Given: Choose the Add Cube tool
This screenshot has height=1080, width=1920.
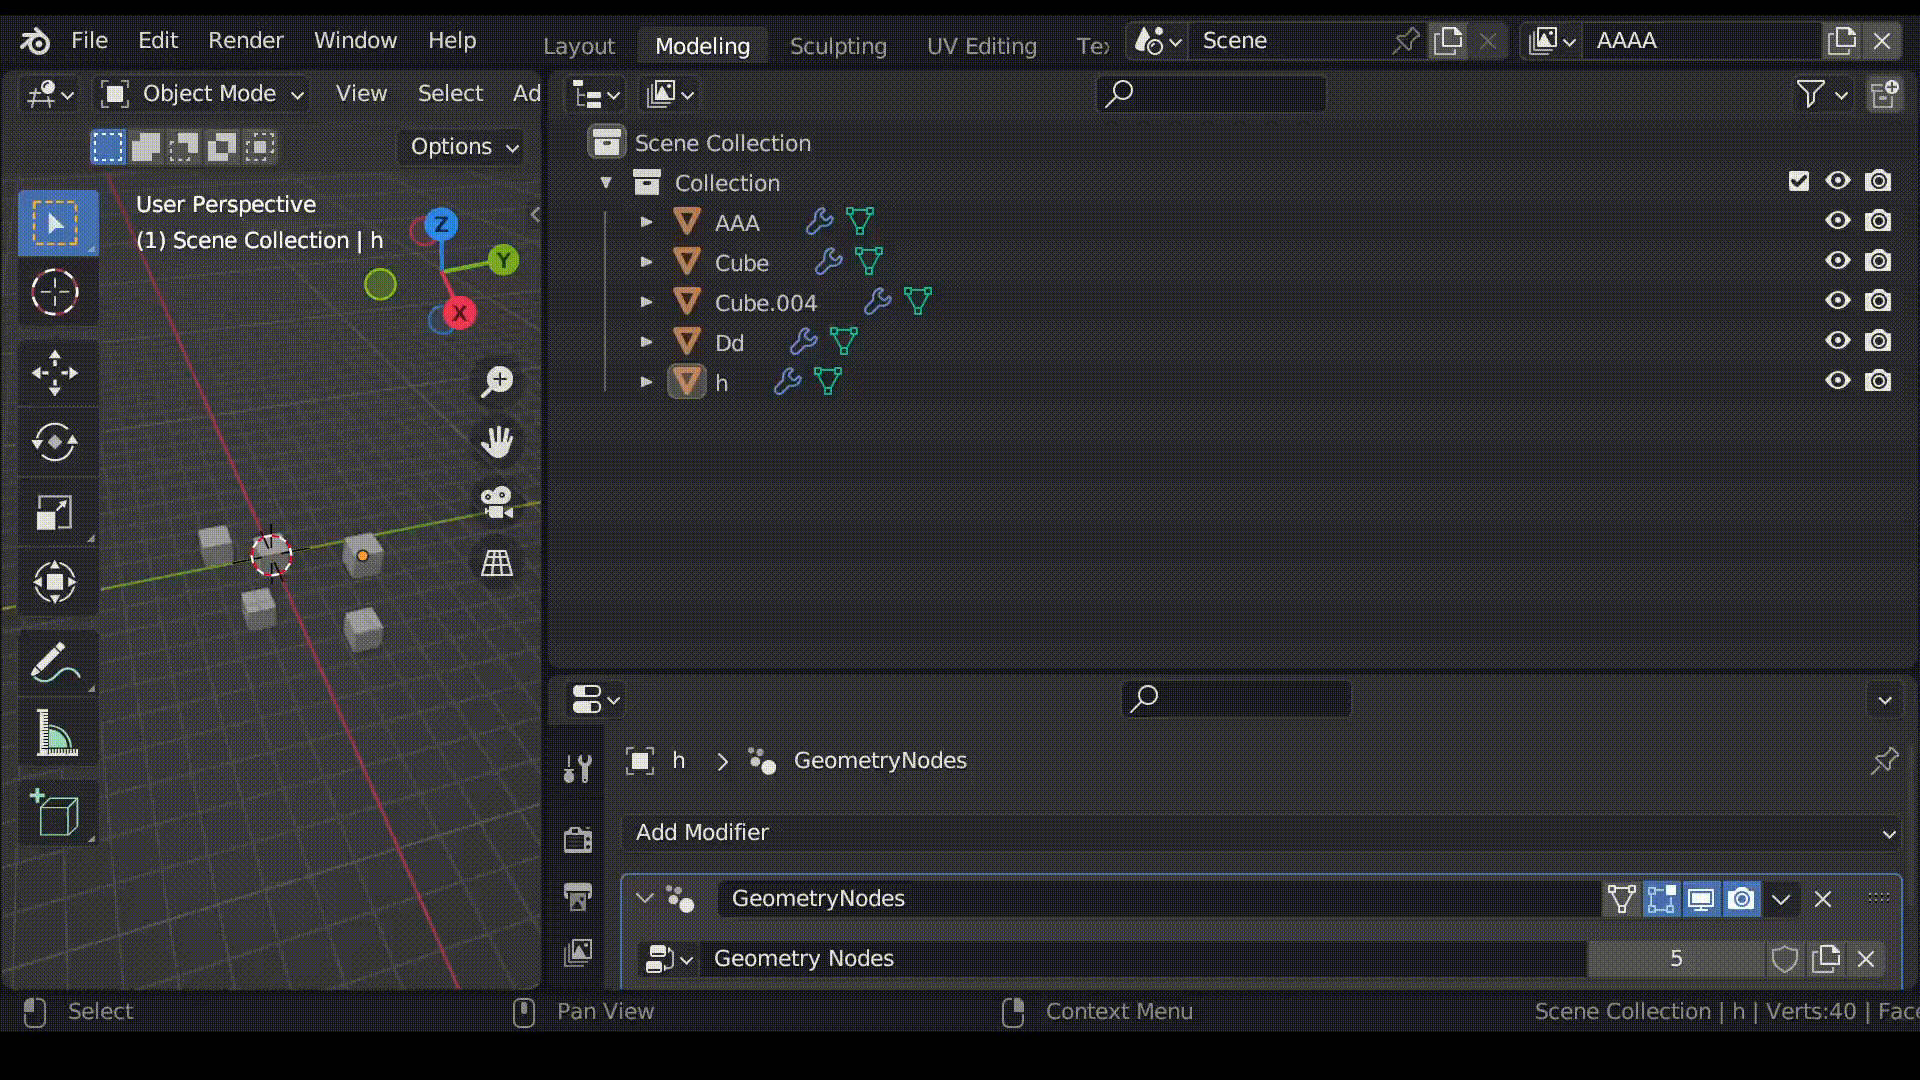Looking at the screenshot, I should pyautogui.click(x=56, y=812).
